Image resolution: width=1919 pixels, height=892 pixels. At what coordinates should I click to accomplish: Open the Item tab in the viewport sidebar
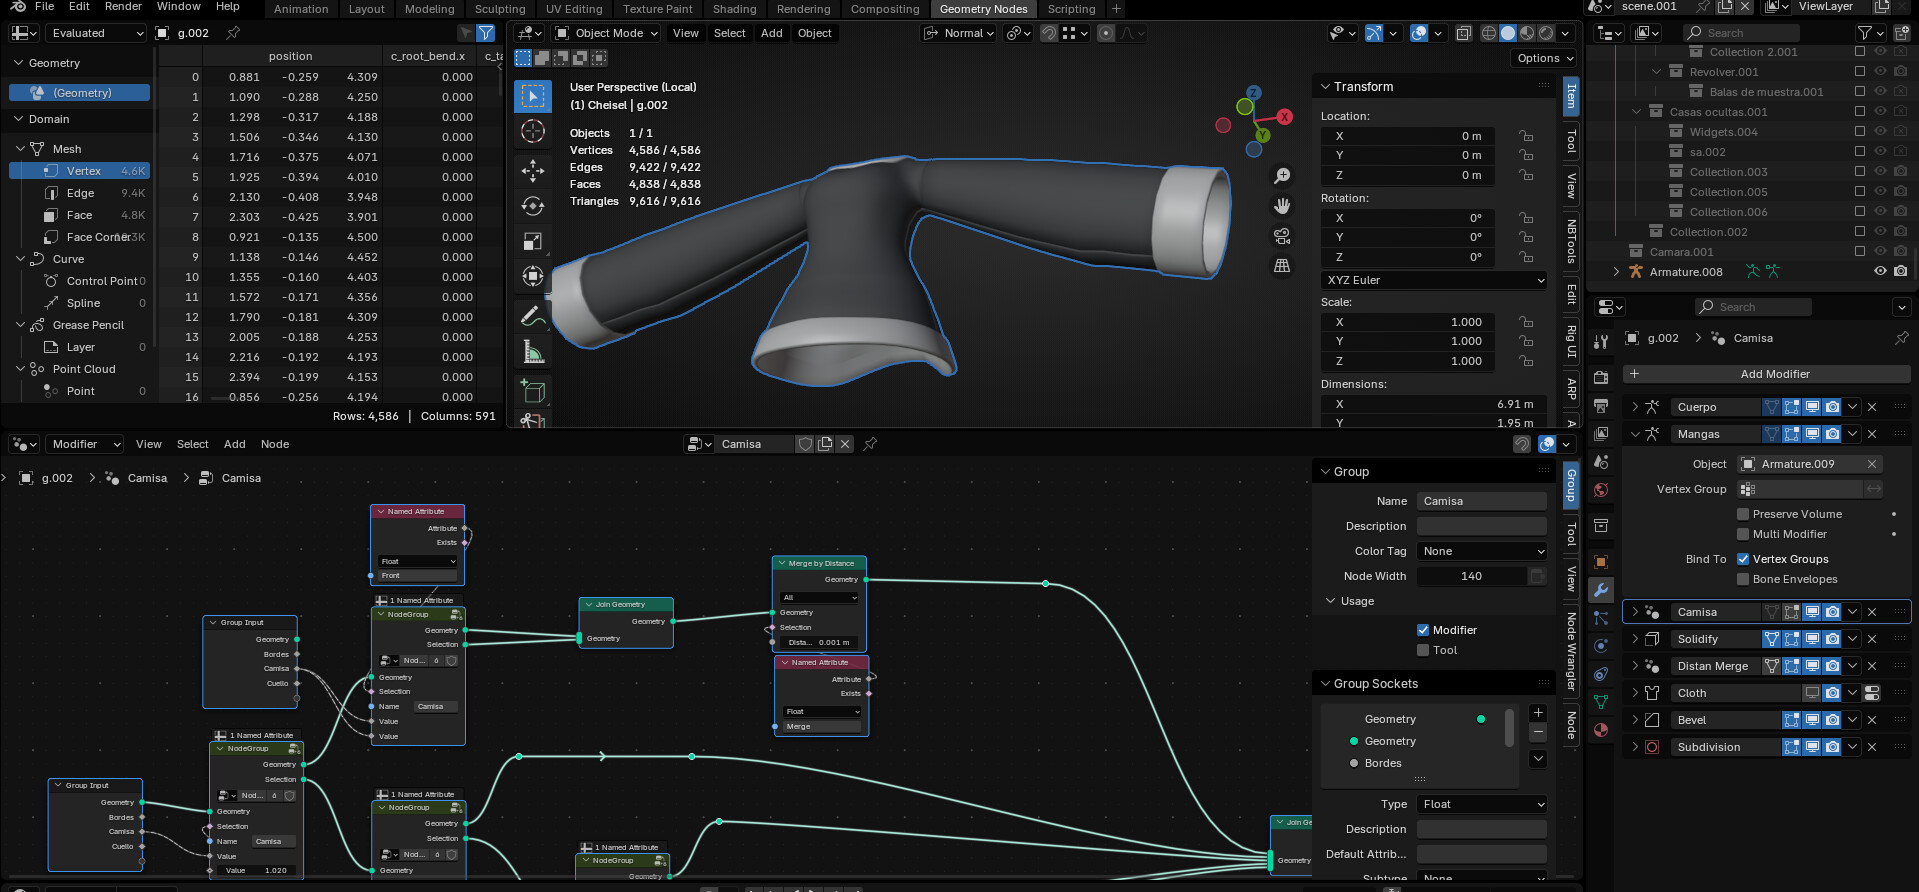tap(1571, 96)
